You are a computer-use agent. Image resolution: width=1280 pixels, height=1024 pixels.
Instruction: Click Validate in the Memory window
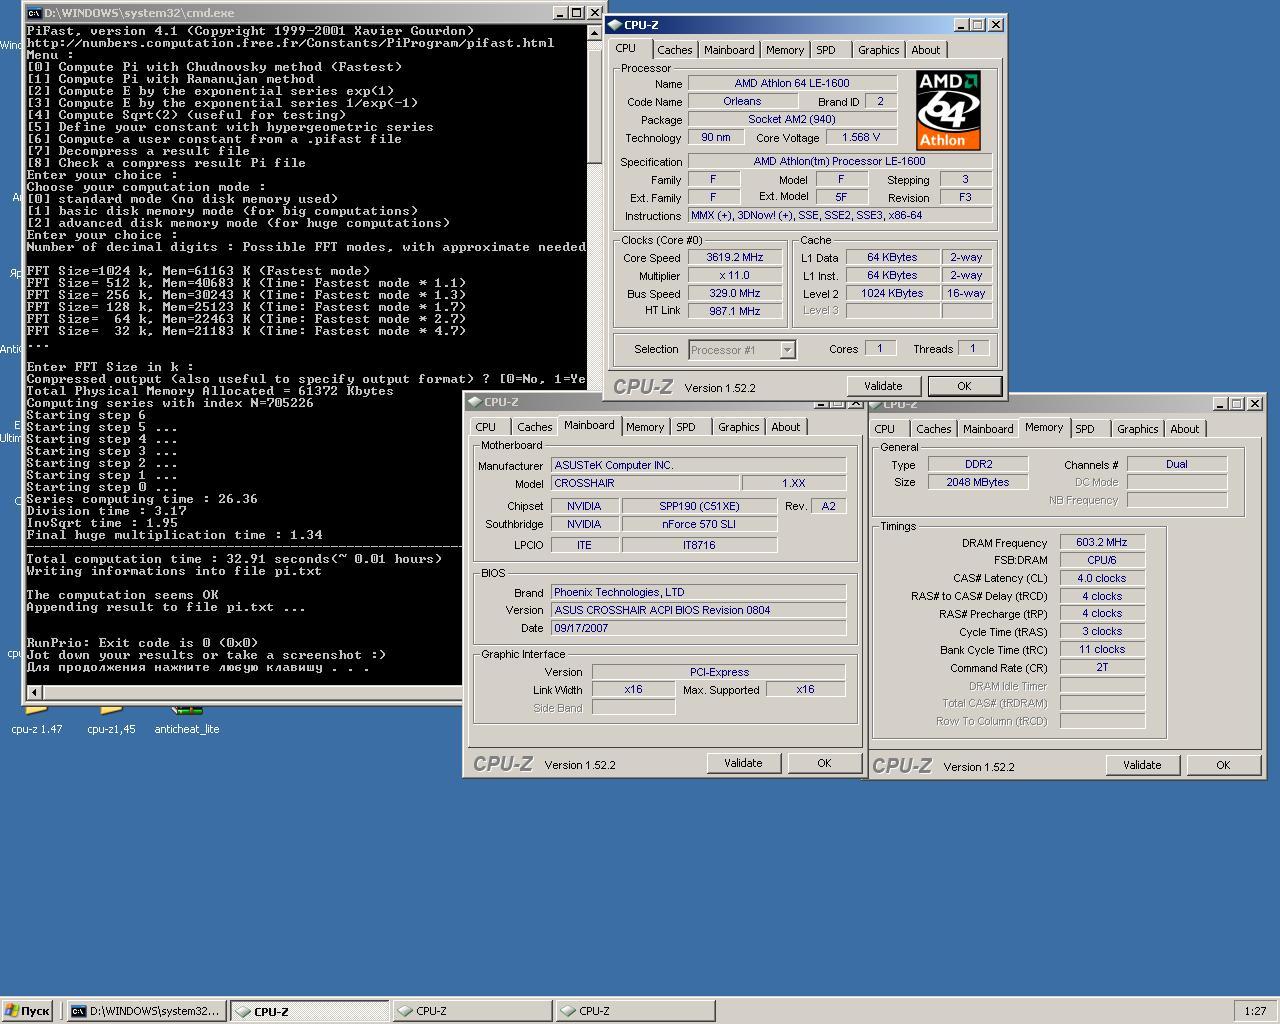pyautogui.click(x=1142, y=765)
